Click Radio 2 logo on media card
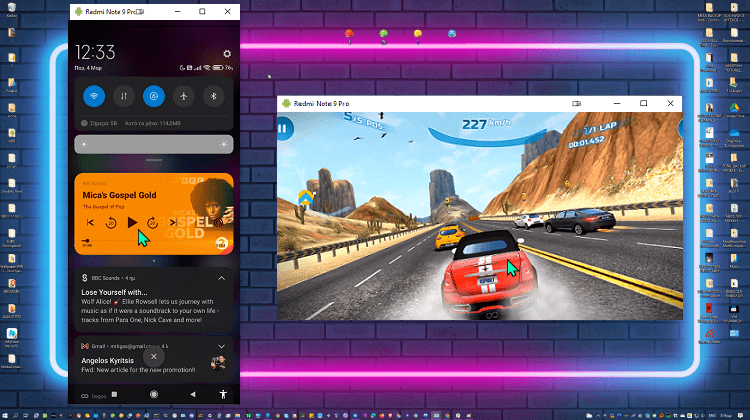 [221, 243]
